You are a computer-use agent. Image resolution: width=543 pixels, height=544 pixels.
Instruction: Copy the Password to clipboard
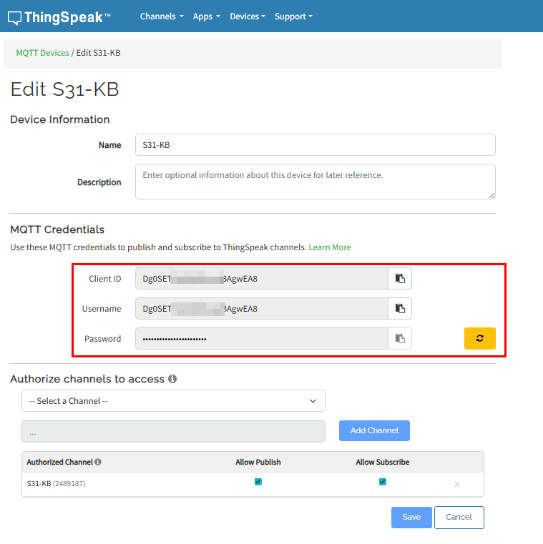[x=400, y=338]
